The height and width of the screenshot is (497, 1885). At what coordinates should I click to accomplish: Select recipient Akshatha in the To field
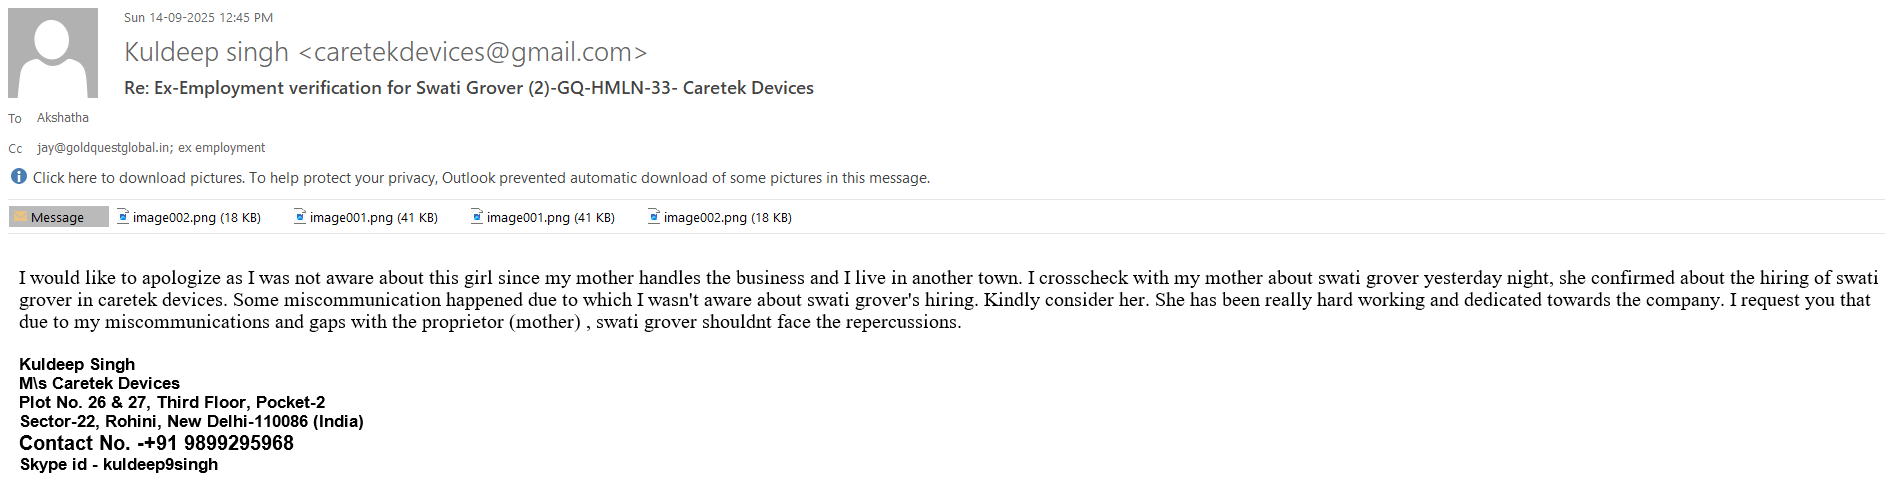(63, 118)
